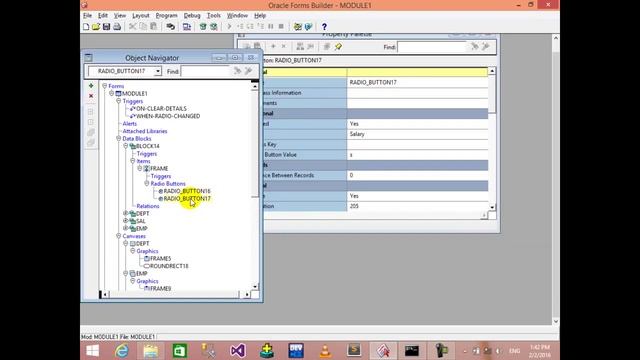This screenshot has height=360, width=640.
Task: Click the red X Delete icon in Object Navigator
Action: coord(91,96)
